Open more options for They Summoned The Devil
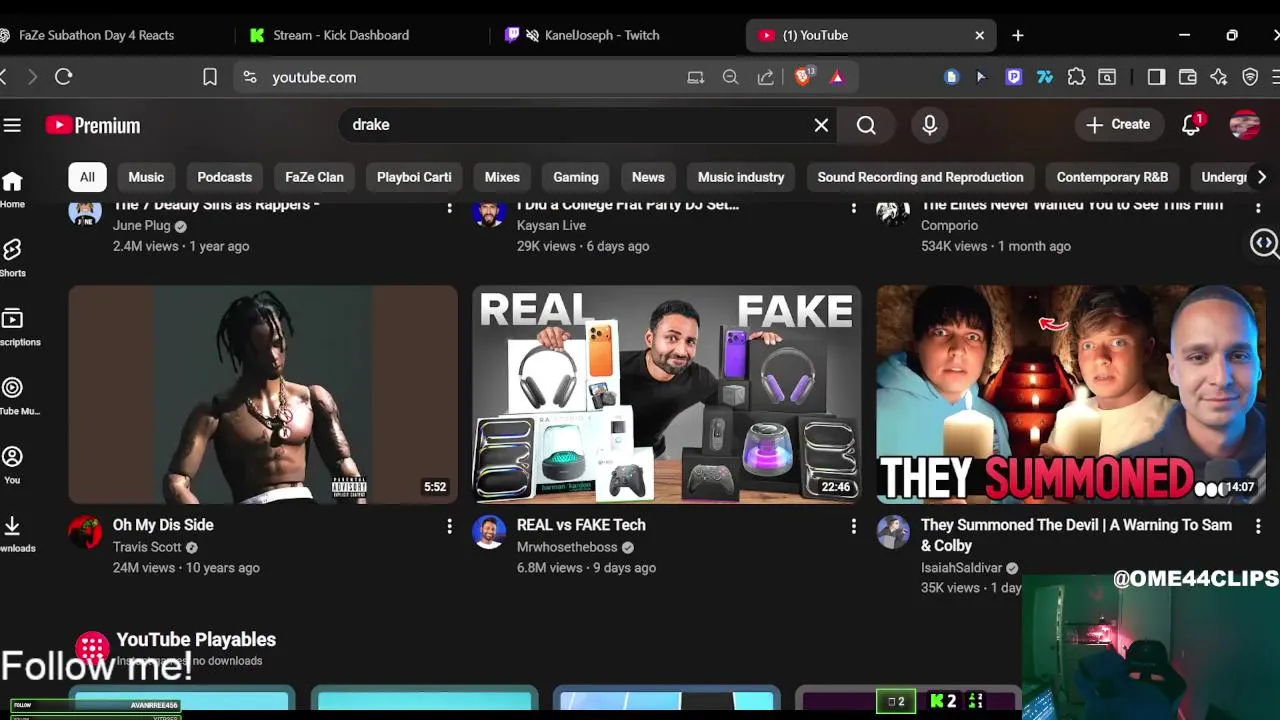 point(1257,526)
